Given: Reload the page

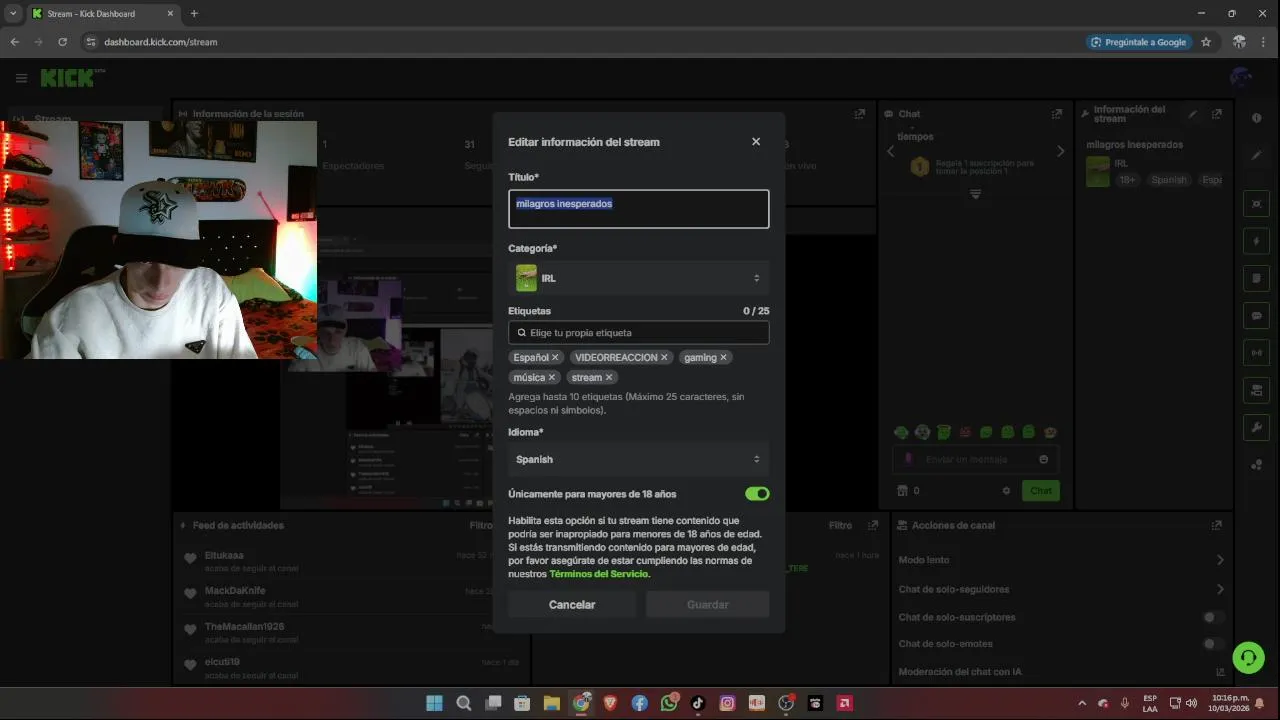Looking at the screenshot, I should 62,42.
